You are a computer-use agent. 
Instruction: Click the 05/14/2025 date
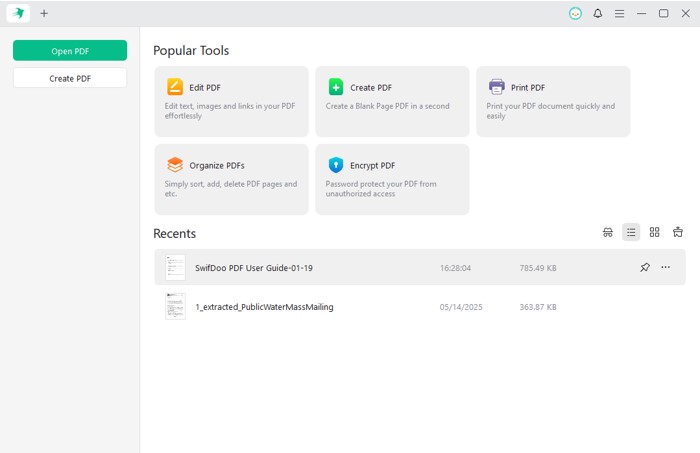click(x=461, y=307)
